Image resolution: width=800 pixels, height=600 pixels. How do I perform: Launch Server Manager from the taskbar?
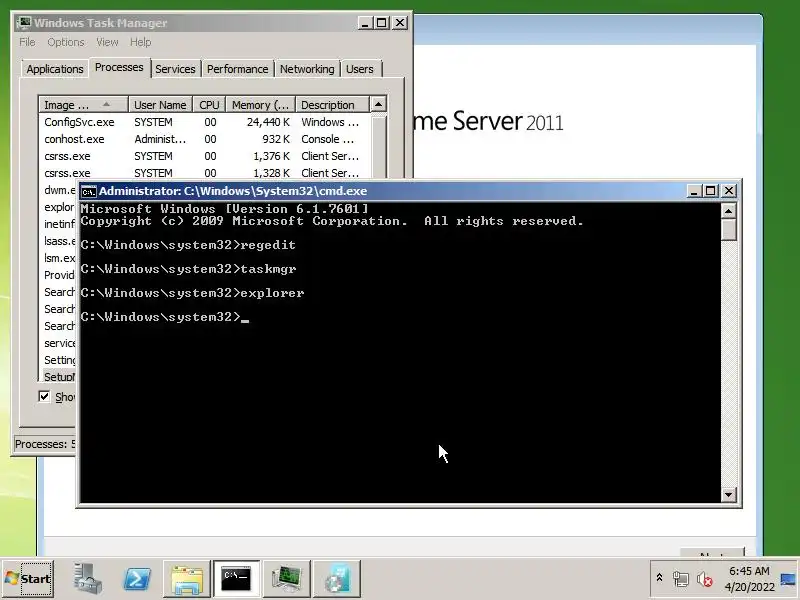[87, 579]
